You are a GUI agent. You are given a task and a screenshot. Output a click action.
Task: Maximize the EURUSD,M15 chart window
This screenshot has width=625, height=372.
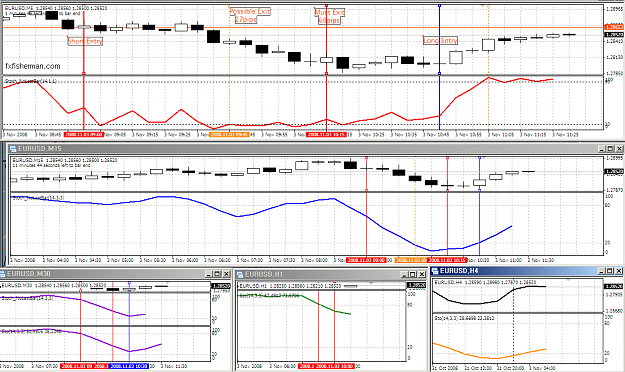coord(610,149)
